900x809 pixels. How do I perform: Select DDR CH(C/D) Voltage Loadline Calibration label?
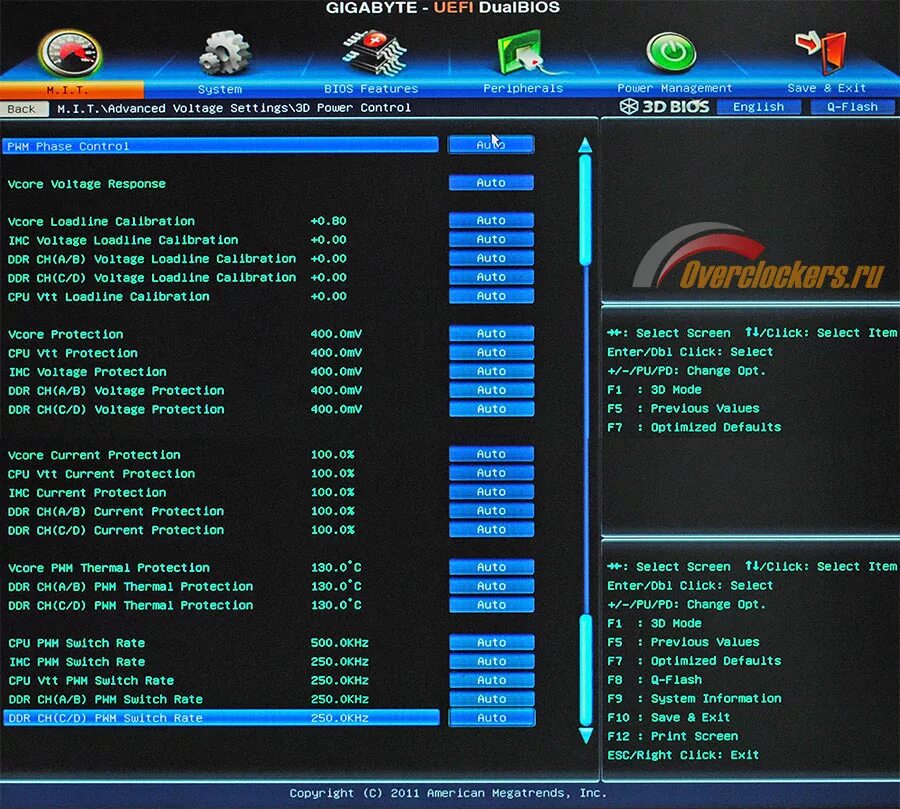(152, 278)
